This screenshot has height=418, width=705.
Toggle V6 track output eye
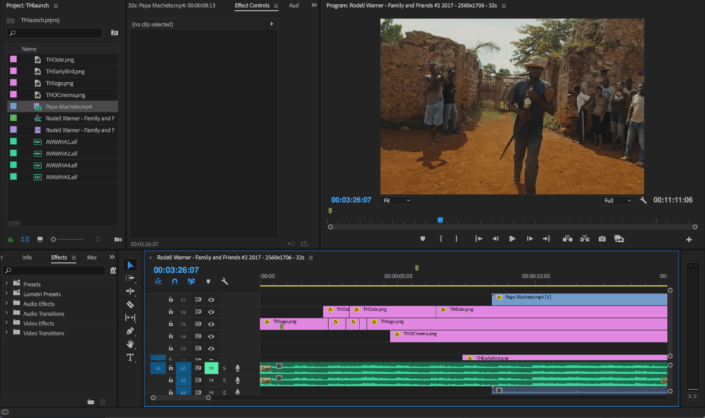(211, 312)
